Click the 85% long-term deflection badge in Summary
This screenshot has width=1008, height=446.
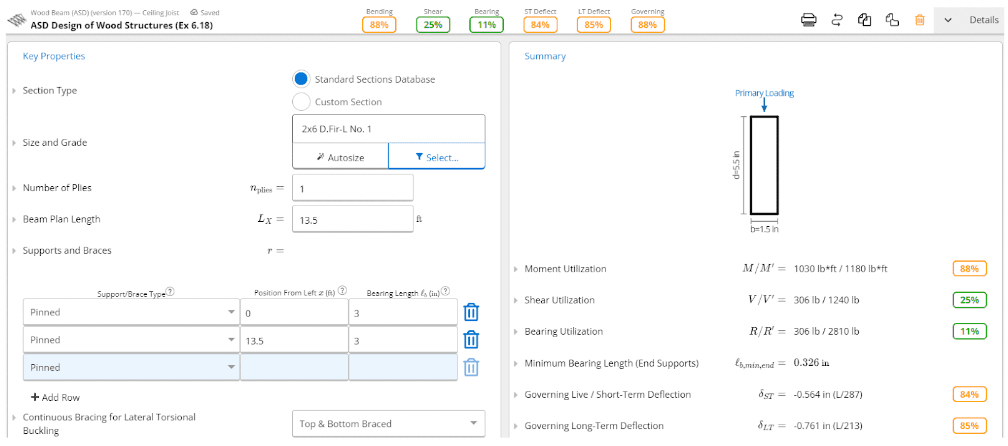969,426
